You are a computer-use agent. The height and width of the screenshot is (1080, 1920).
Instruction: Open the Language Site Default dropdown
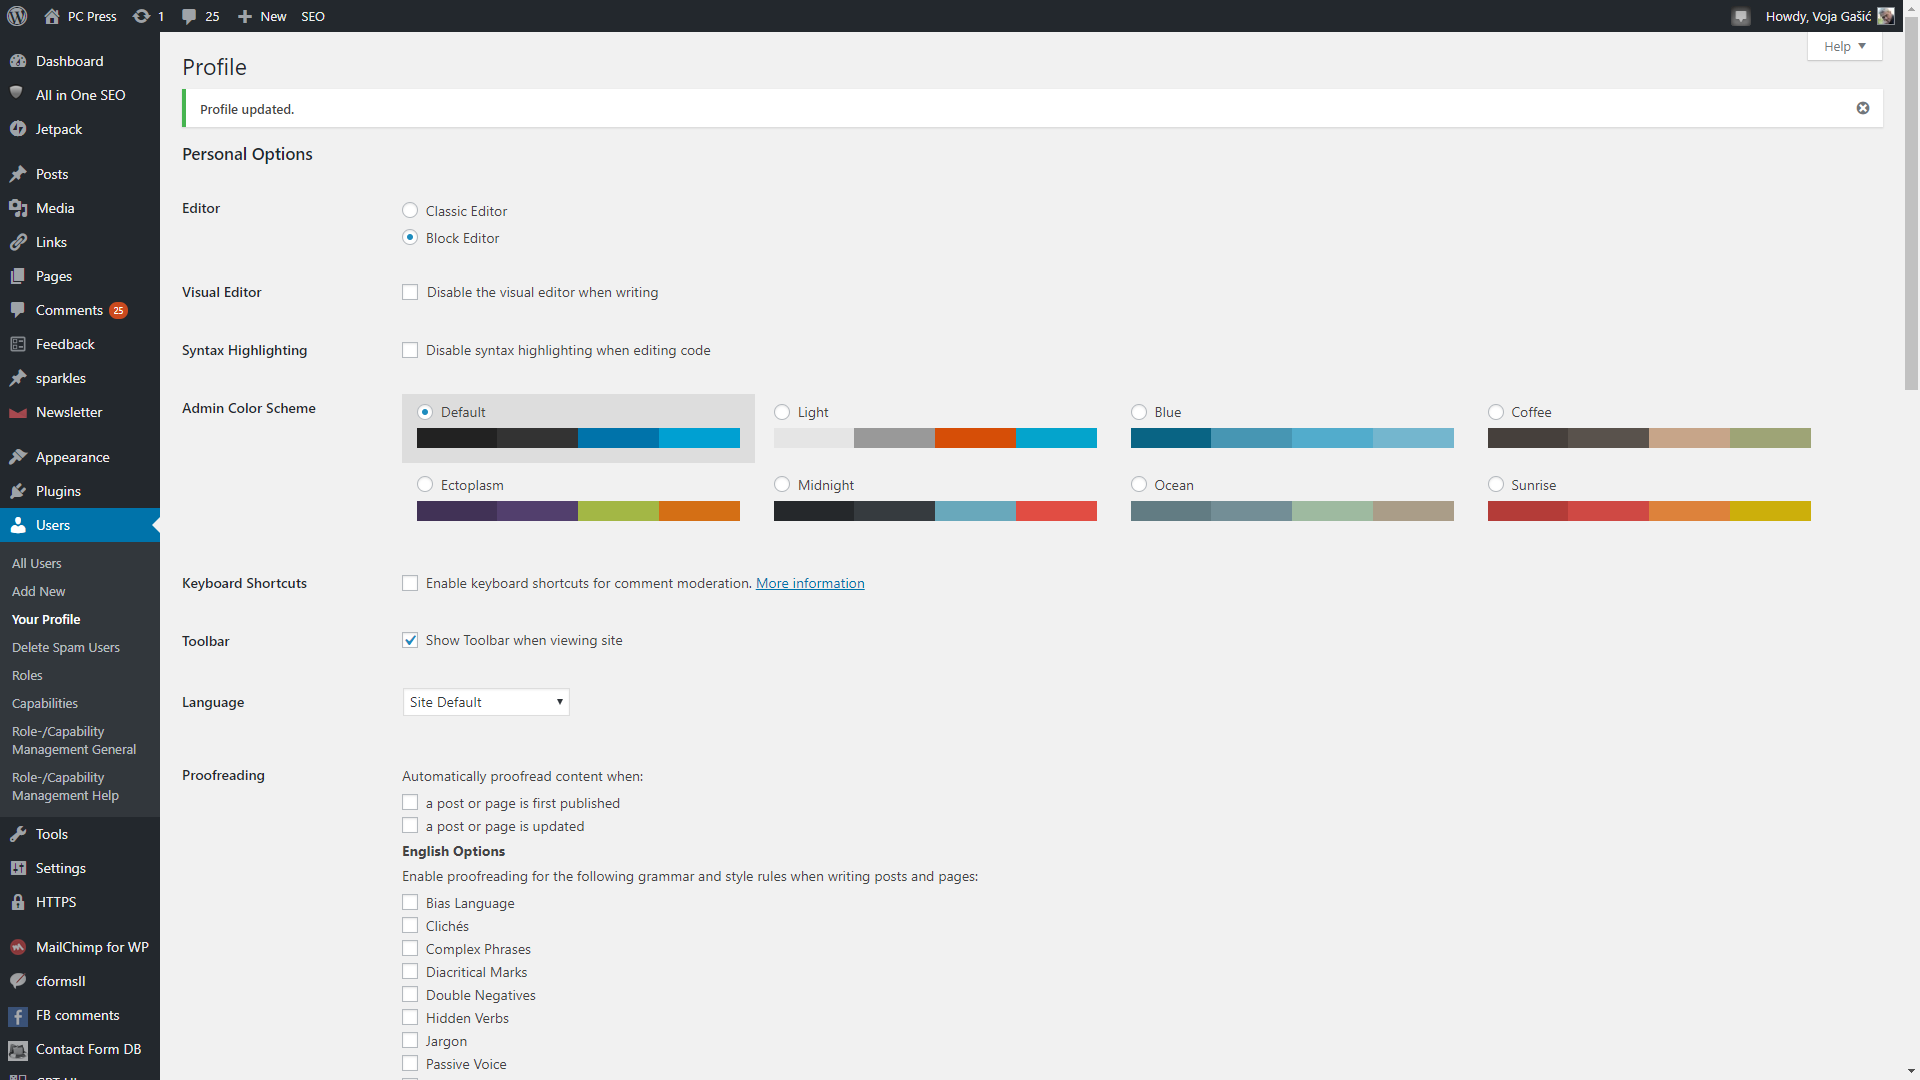[486, 702]
